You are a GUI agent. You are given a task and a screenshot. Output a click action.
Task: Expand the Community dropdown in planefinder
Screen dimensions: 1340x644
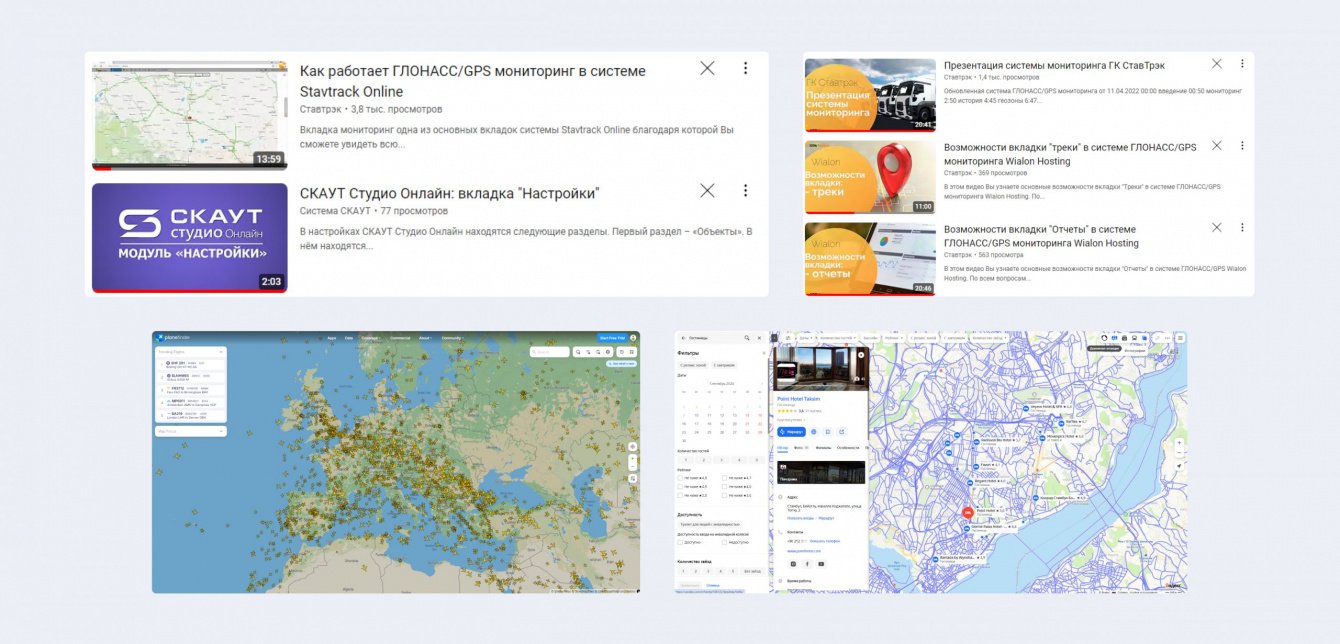(452, 338)
